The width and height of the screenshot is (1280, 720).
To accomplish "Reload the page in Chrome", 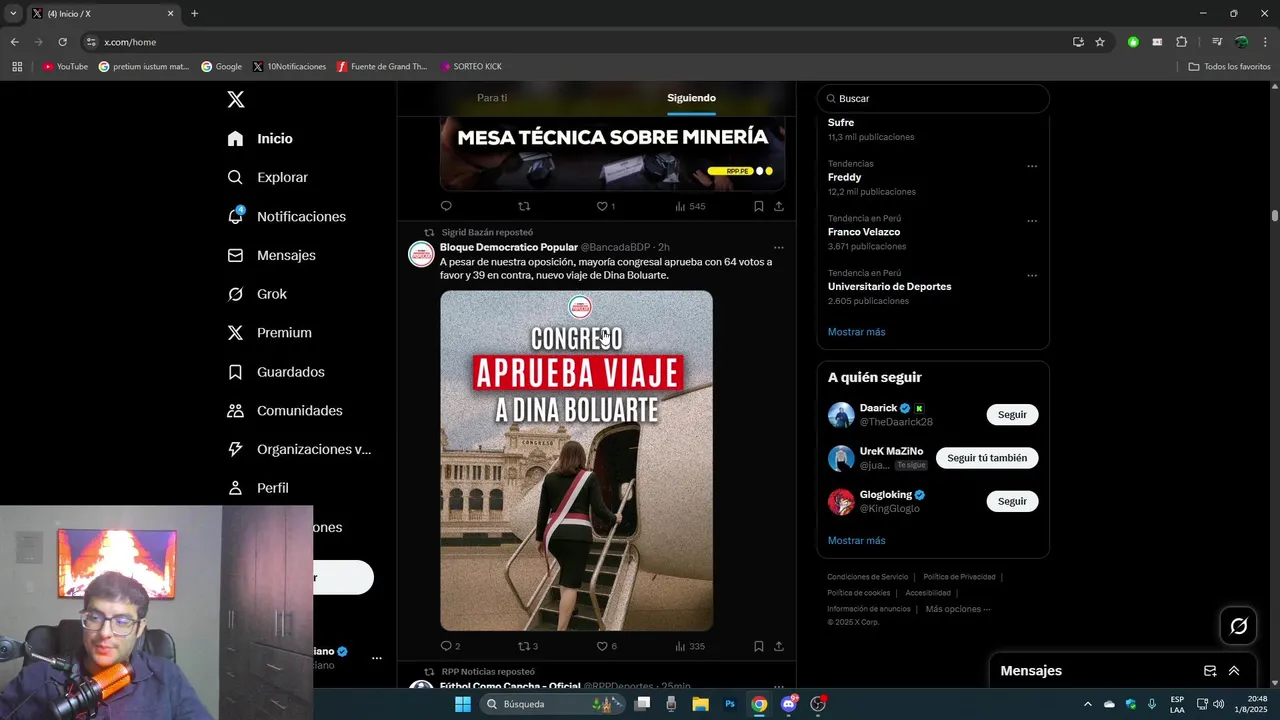I will click(x=62, y=42).
